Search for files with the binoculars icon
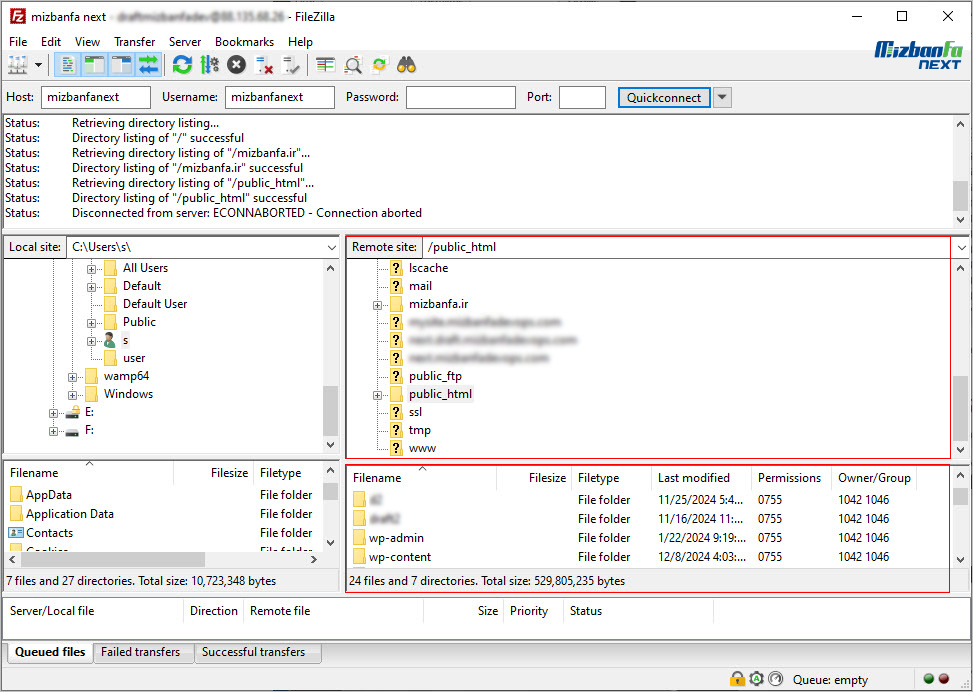The image size is (973, 692). [406, 65]
